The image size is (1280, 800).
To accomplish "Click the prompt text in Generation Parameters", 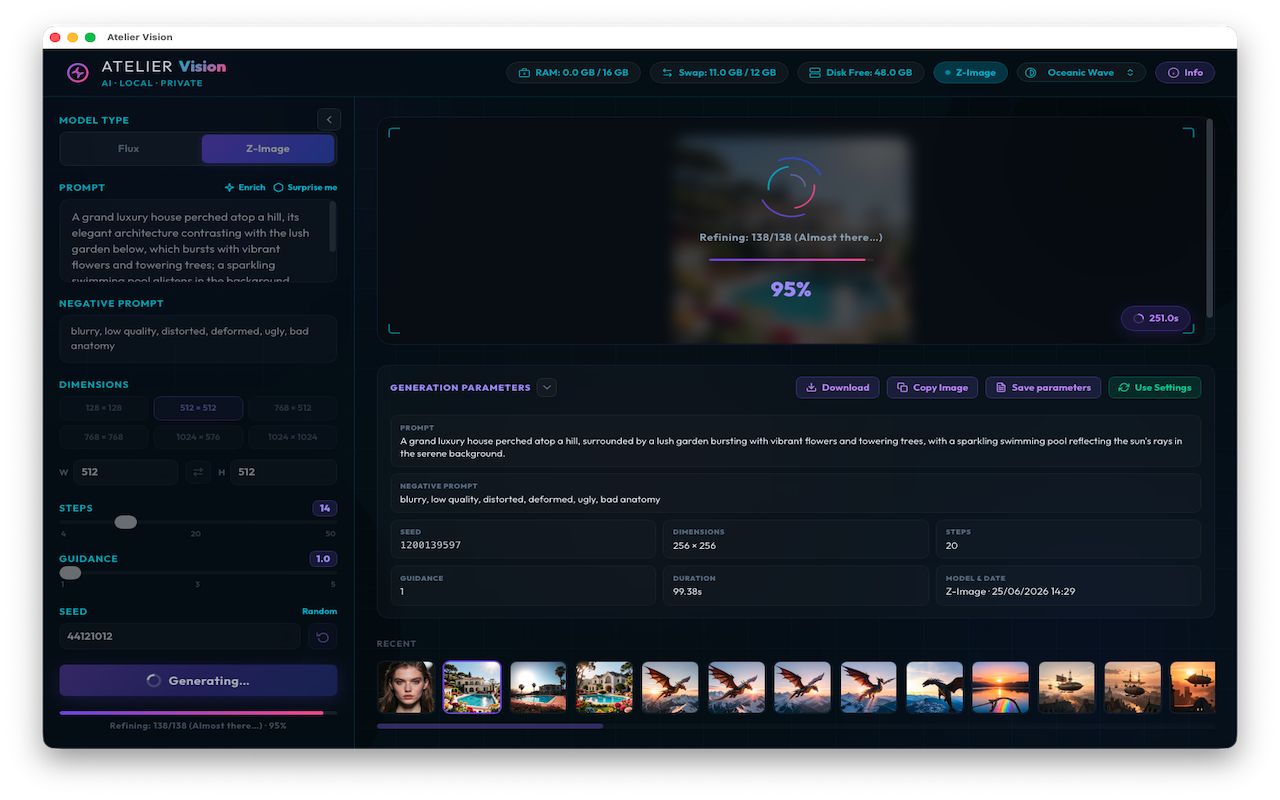I will point(791,447).
